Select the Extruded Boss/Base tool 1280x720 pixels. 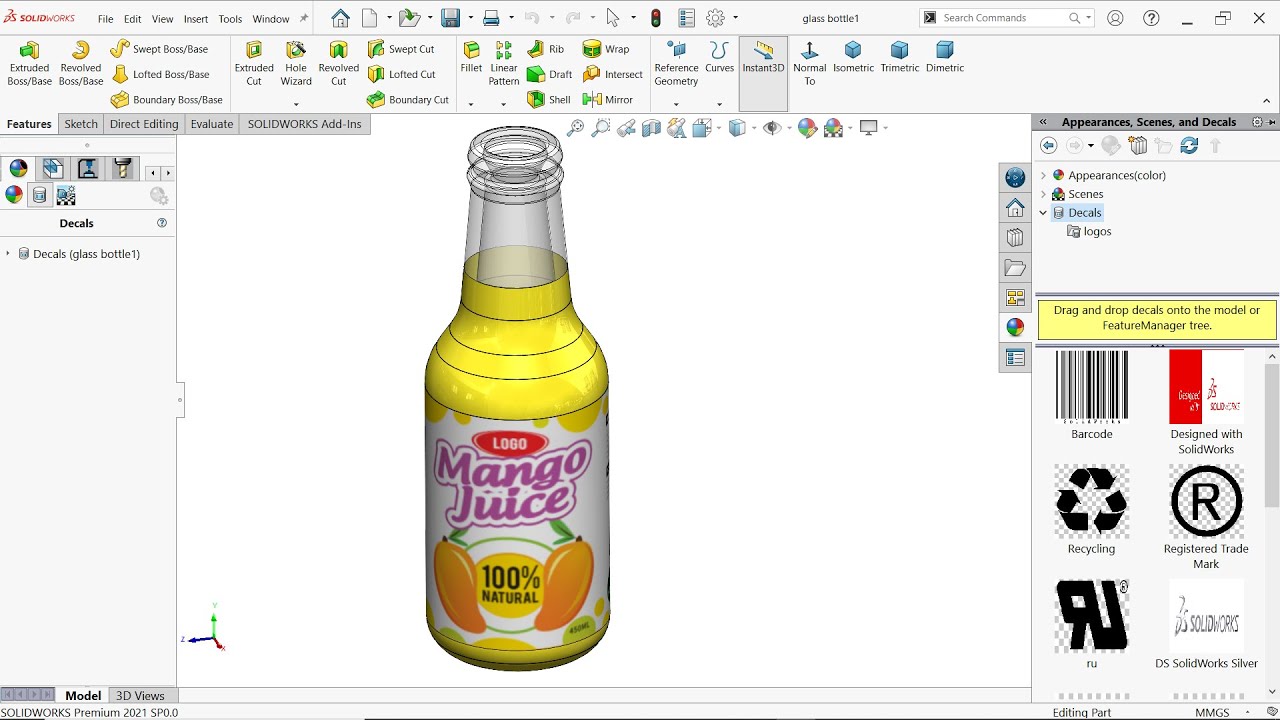[x=29, y=64]
